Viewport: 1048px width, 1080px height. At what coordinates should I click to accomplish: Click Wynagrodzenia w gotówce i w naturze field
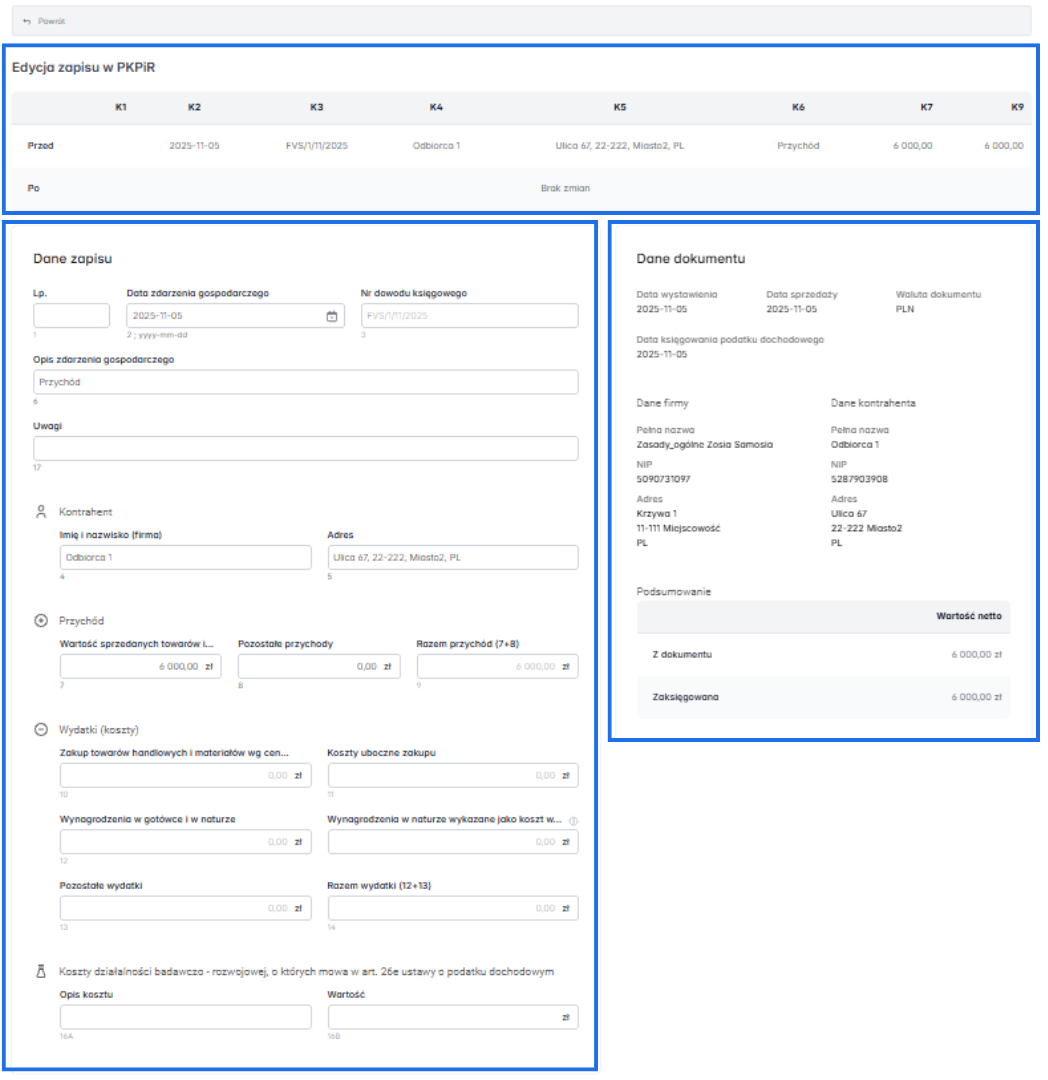click(x=186, y=842)
